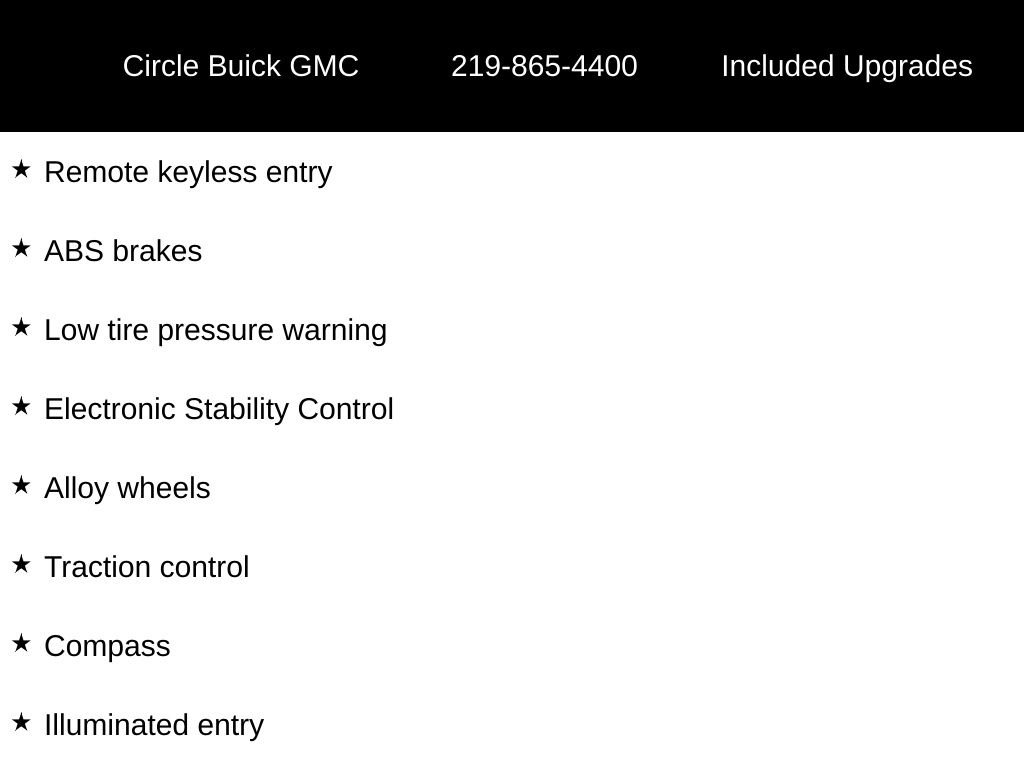
Task: Click the star beside Alloy wheels
Action: [21, 485]
